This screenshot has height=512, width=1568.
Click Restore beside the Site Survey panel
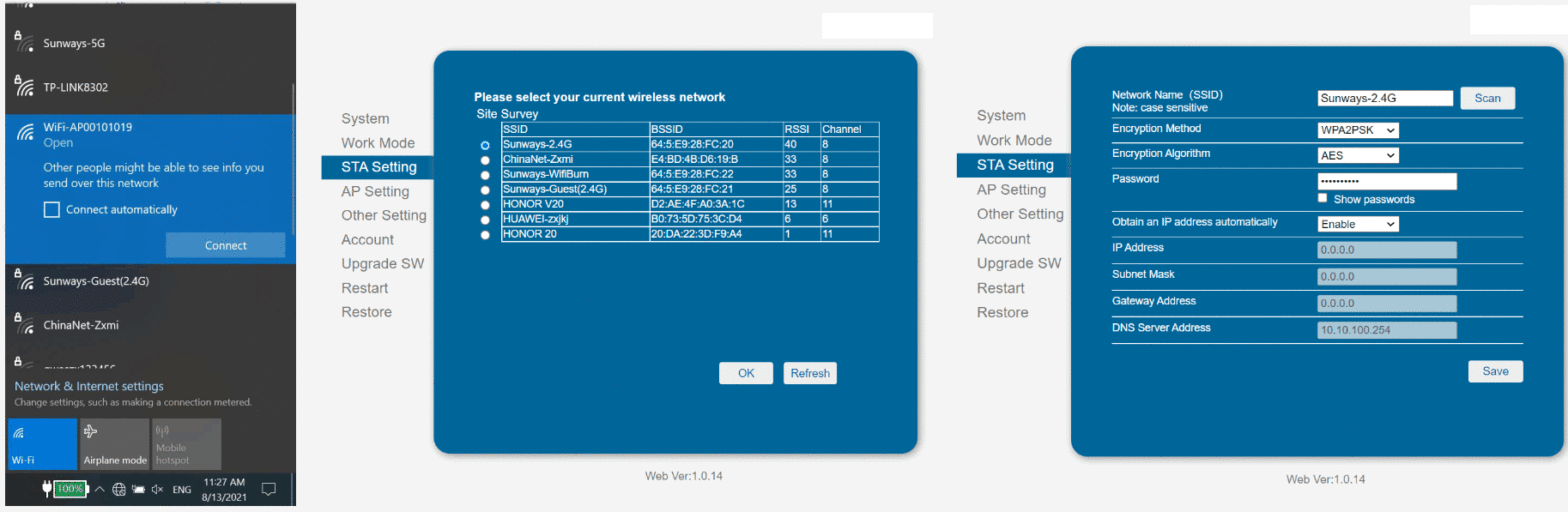pos(367,312)
